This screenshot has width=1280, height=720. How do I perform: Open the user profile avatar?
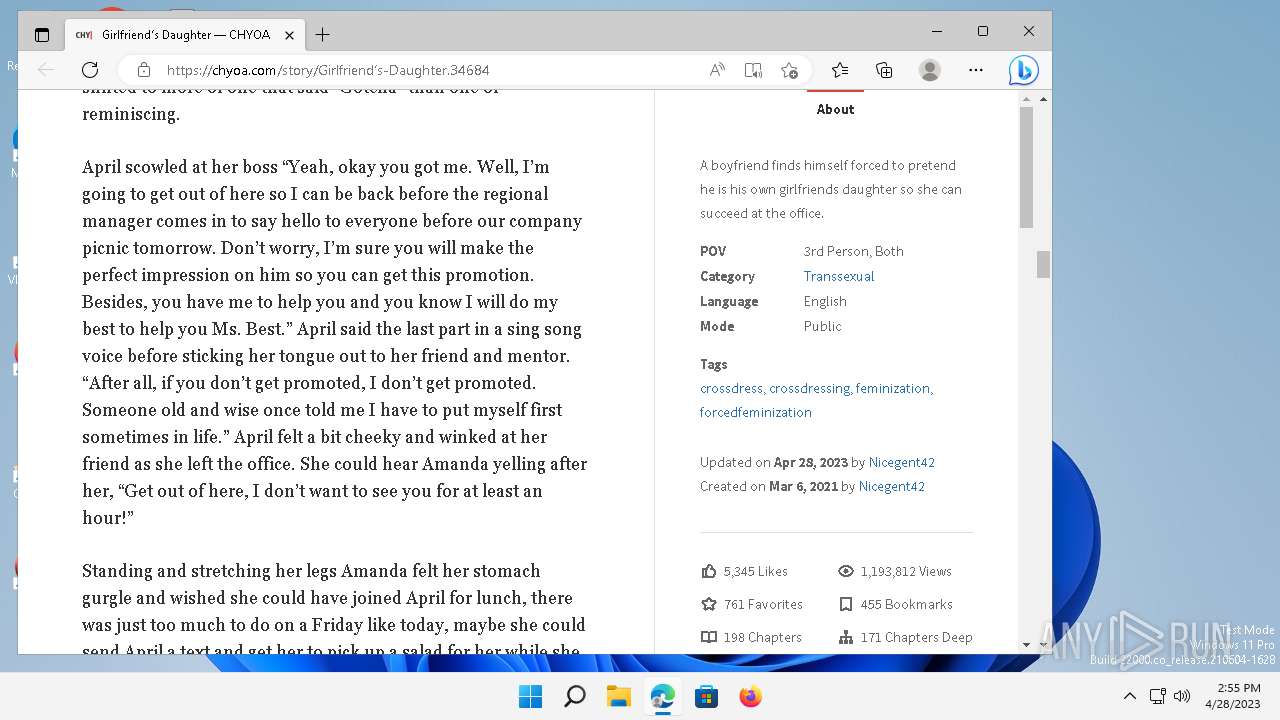pyautogui.click(x=930, y=70)
